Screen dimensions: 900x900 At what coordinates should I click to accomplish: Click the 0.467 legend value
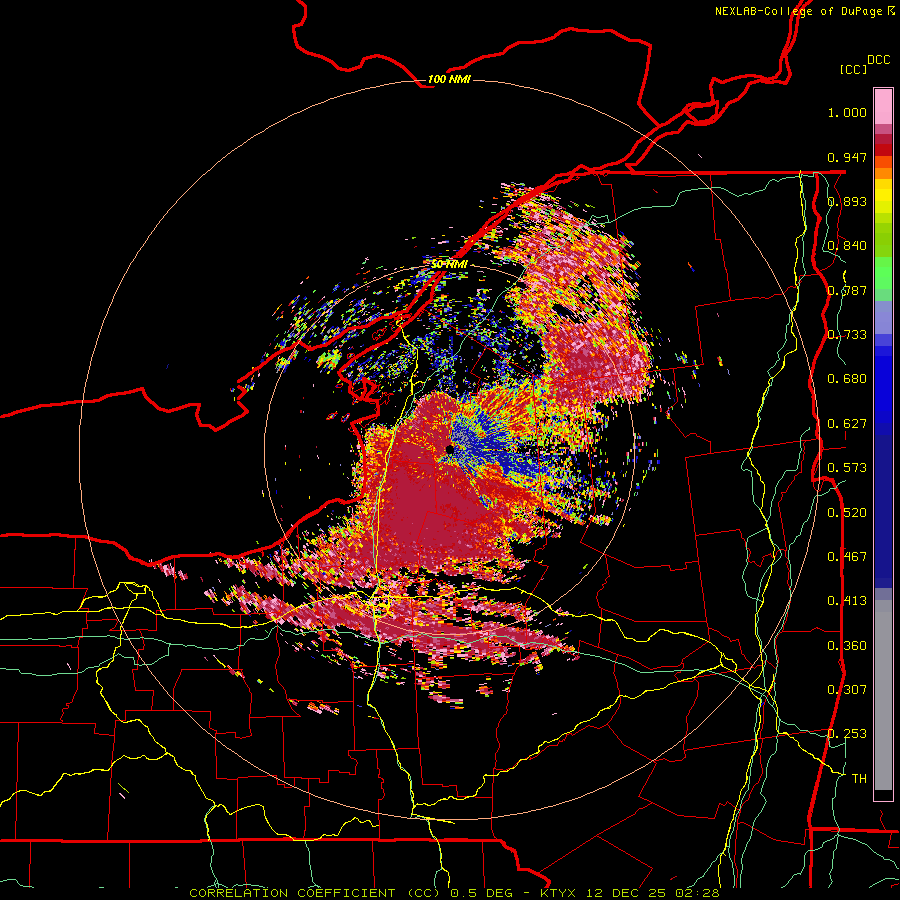click(x=847, y=557)
